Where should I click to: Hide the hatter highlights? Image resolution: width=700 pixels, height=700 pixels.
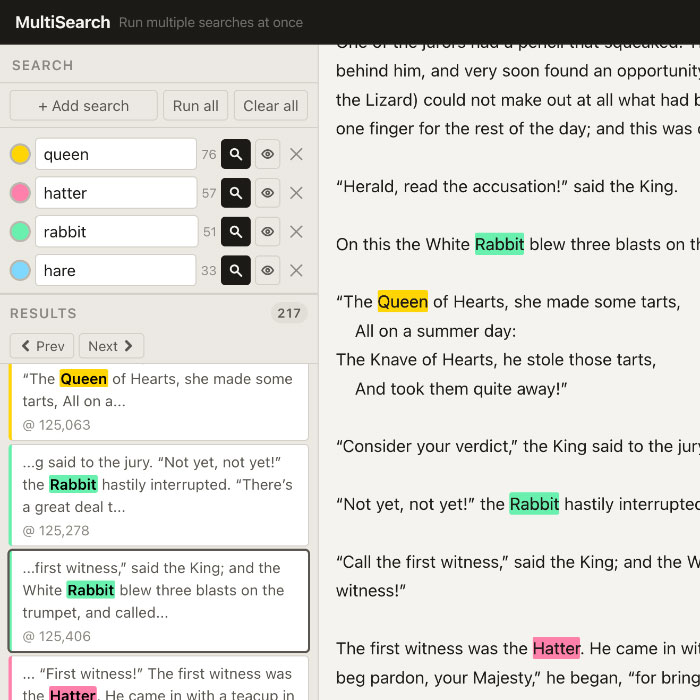pos(267,193)
